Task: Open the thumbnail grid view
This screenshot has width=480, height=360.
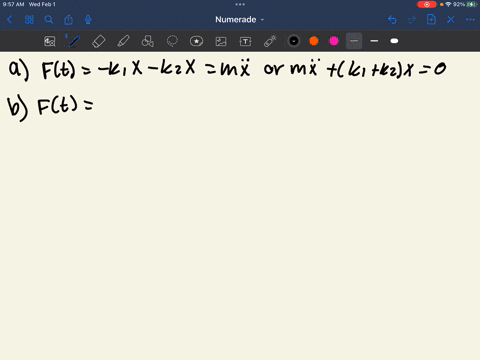Action: [x=29, y=20]
